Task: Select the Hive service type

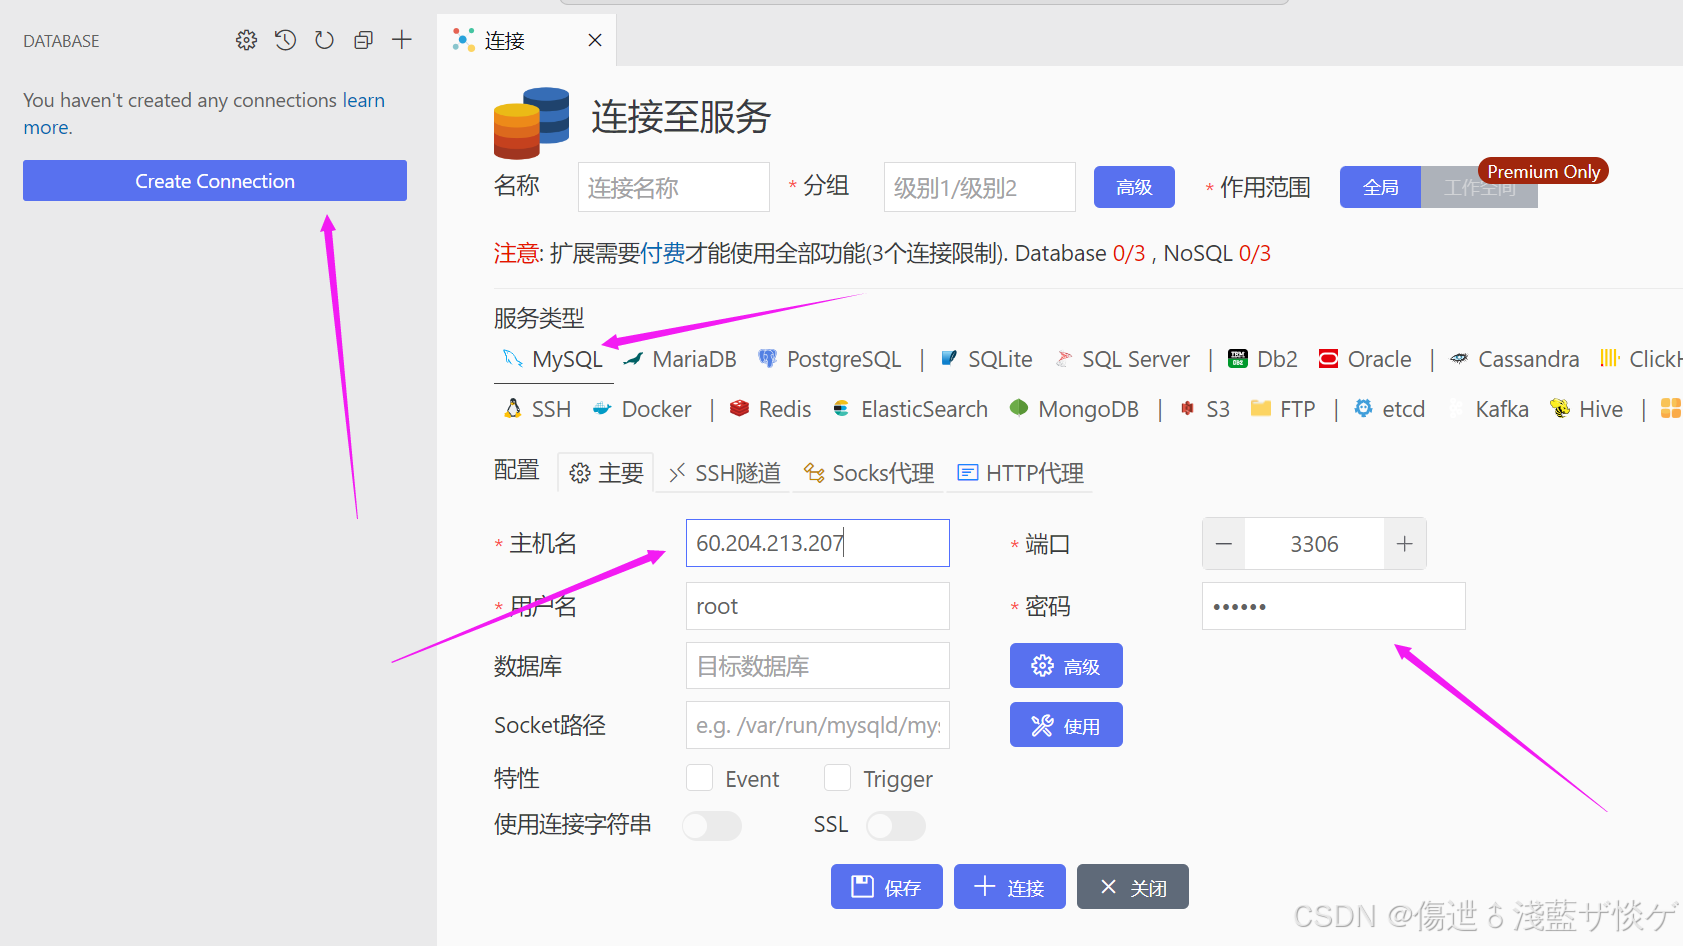Action: (x=1586, y=409)
